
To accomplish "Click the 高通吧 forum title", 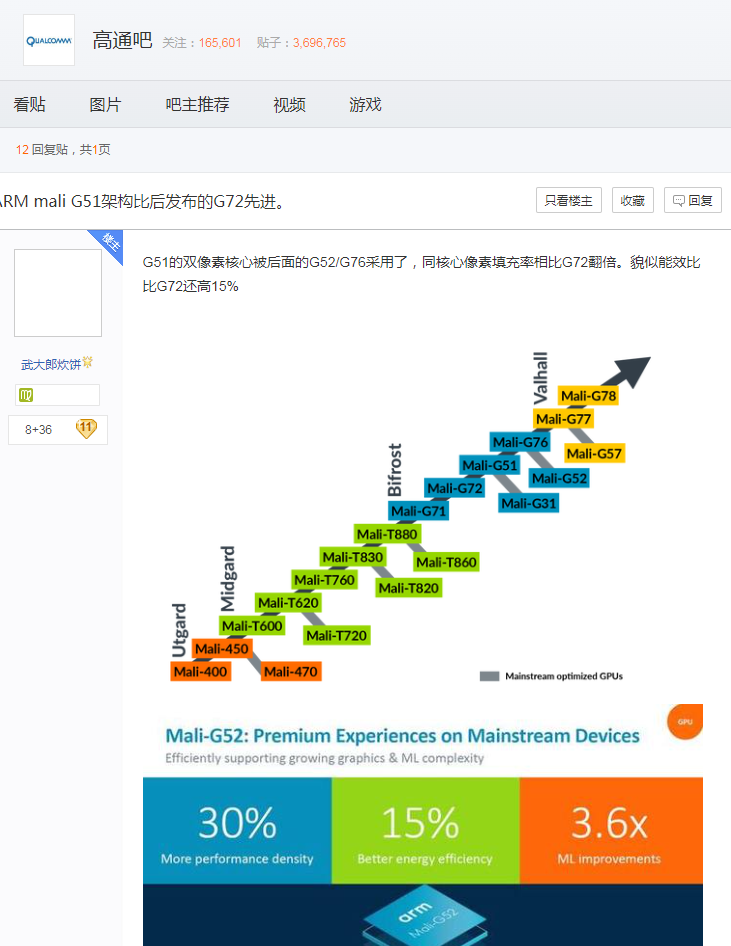I will (x=122, y=40).
